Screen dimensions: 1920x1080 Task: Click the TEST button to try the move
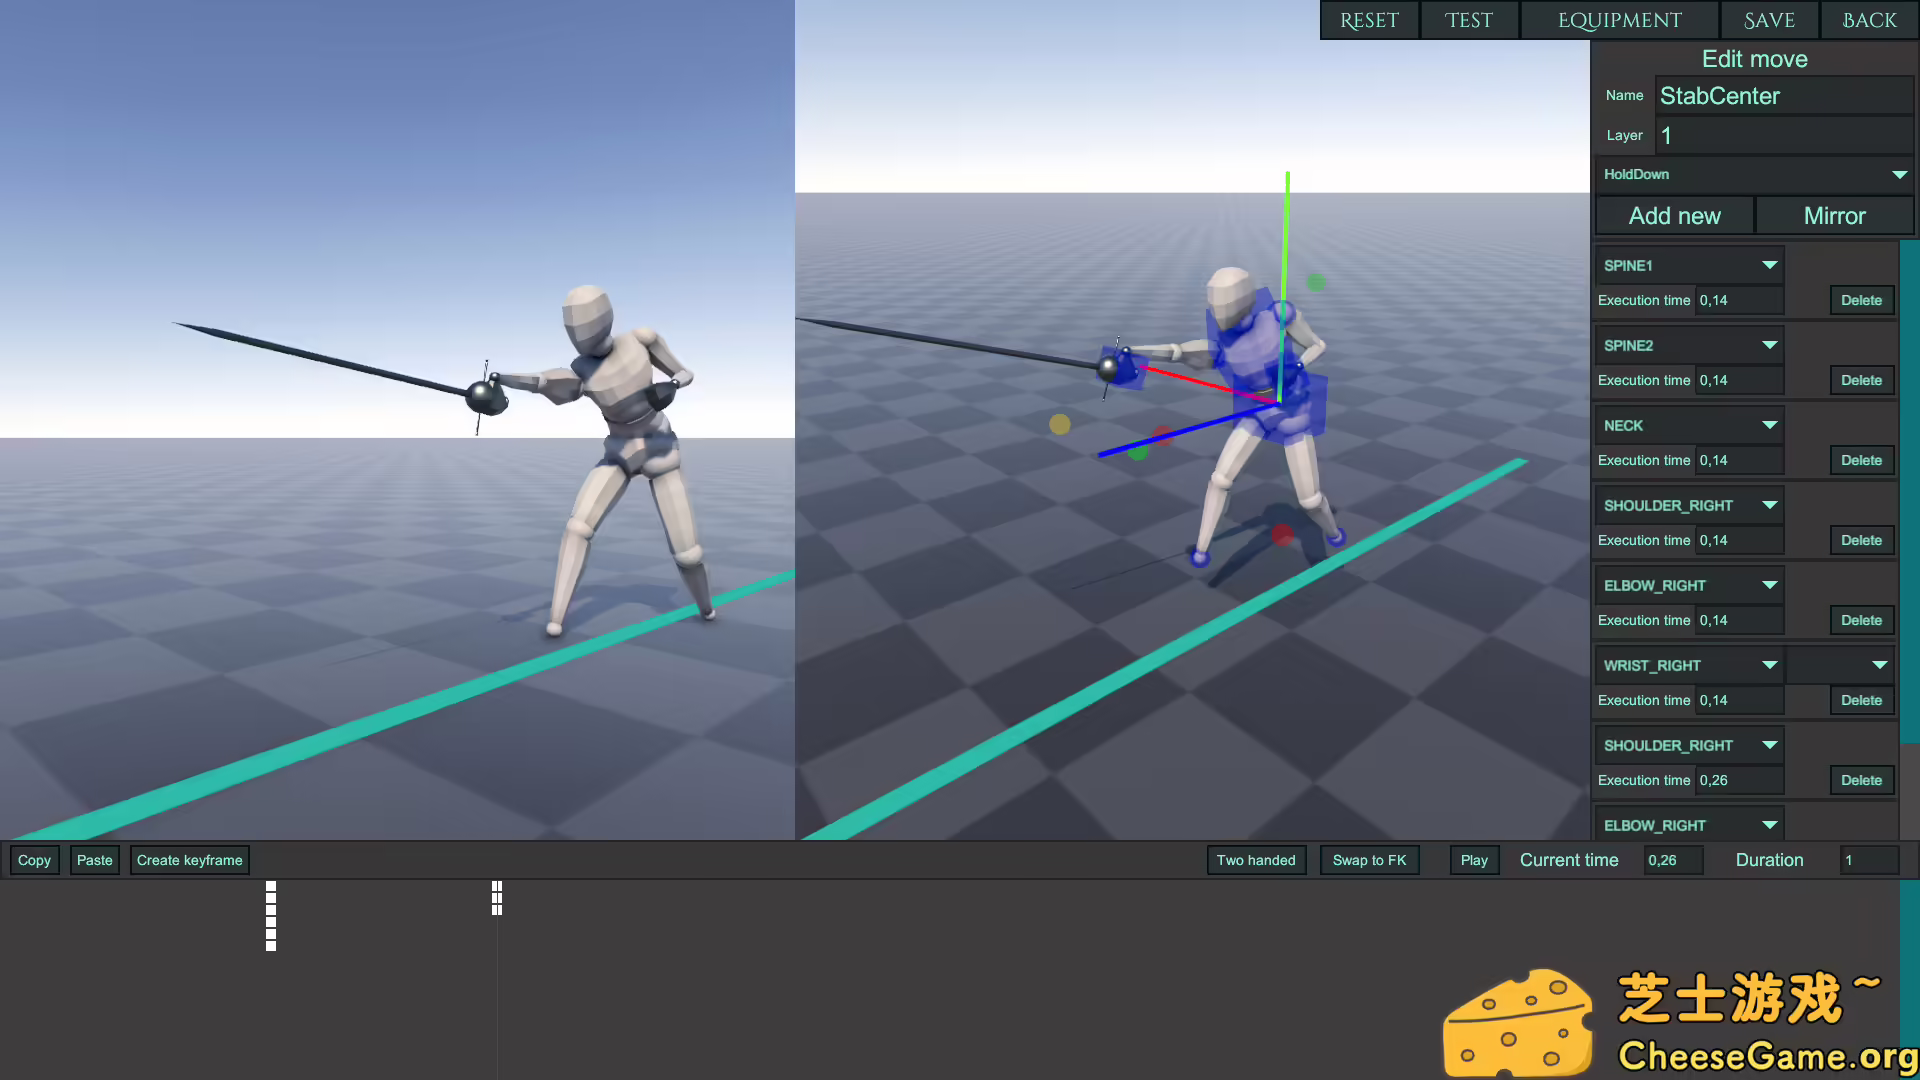(x=1468, y=20)
